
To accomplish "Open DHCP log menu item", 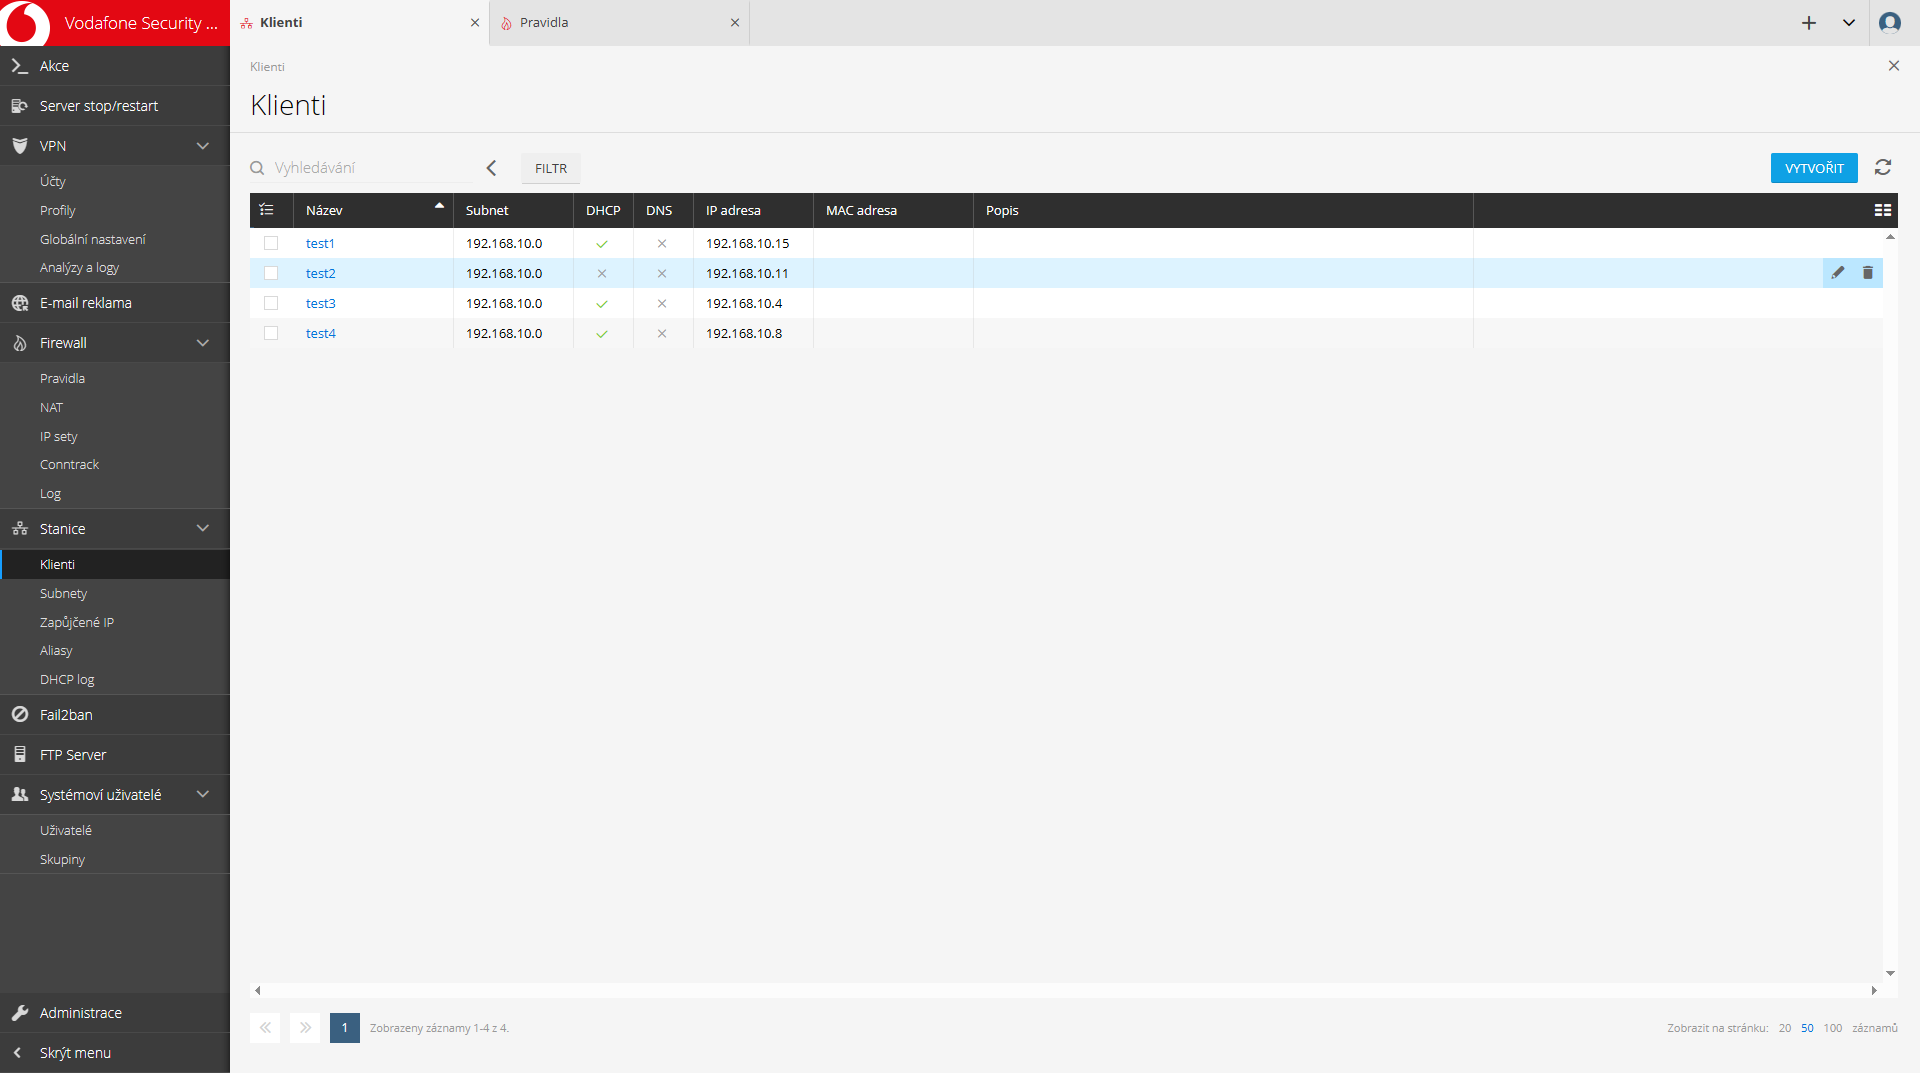I will [67, 679].
